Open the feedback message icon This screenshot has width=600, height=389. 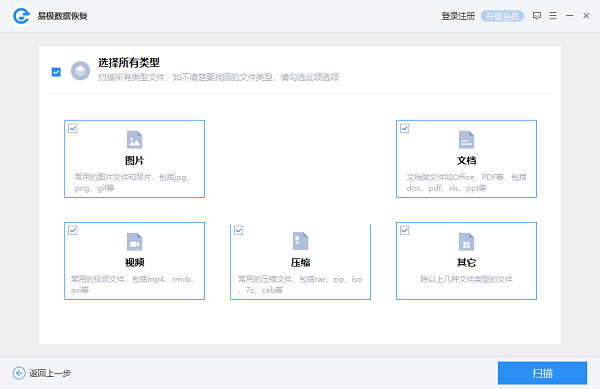pyautogui.click(x=536, y=16)
